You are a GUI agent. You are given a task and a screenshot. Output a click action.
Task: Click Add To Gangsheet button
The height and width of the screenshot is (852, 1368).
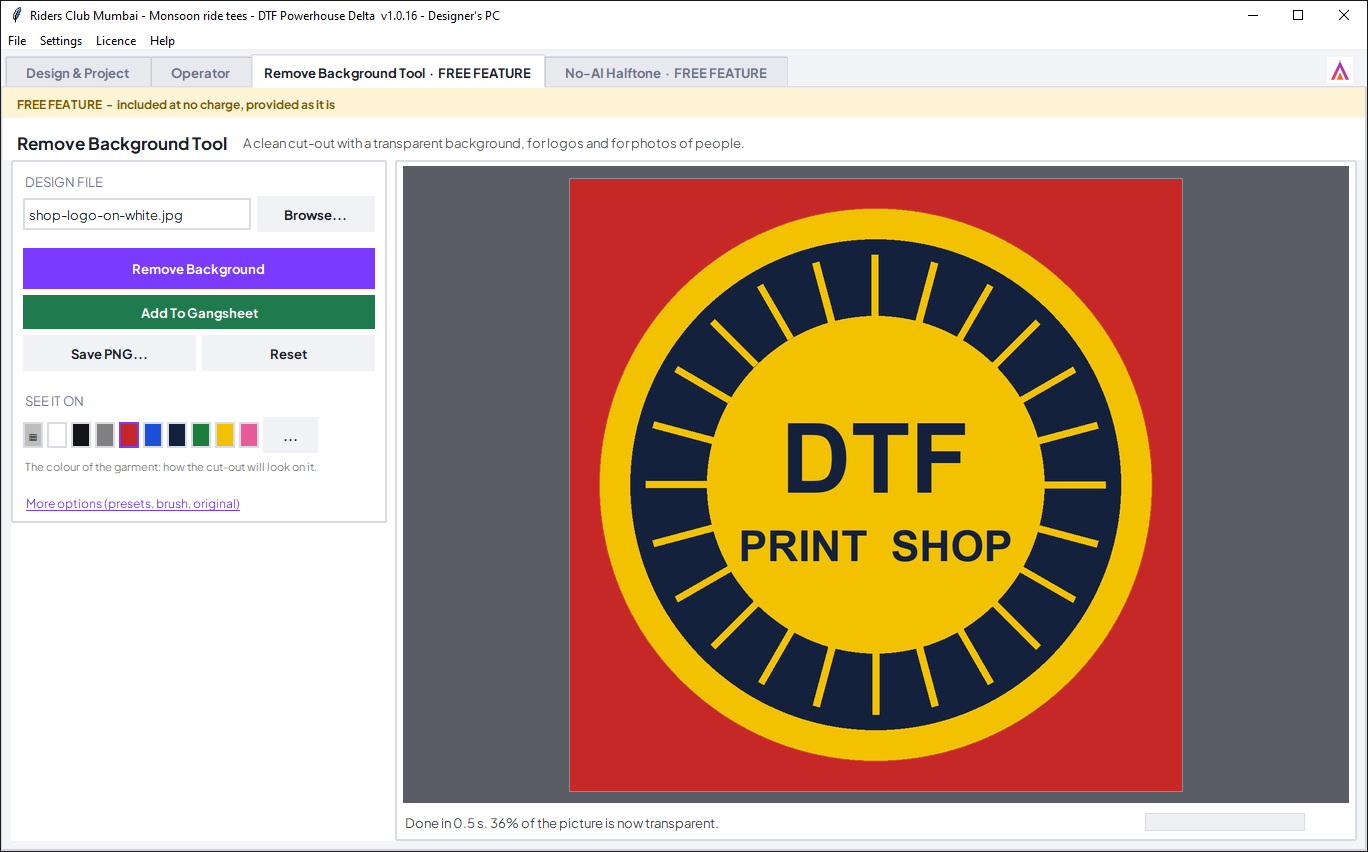click(x=199, y=312)
